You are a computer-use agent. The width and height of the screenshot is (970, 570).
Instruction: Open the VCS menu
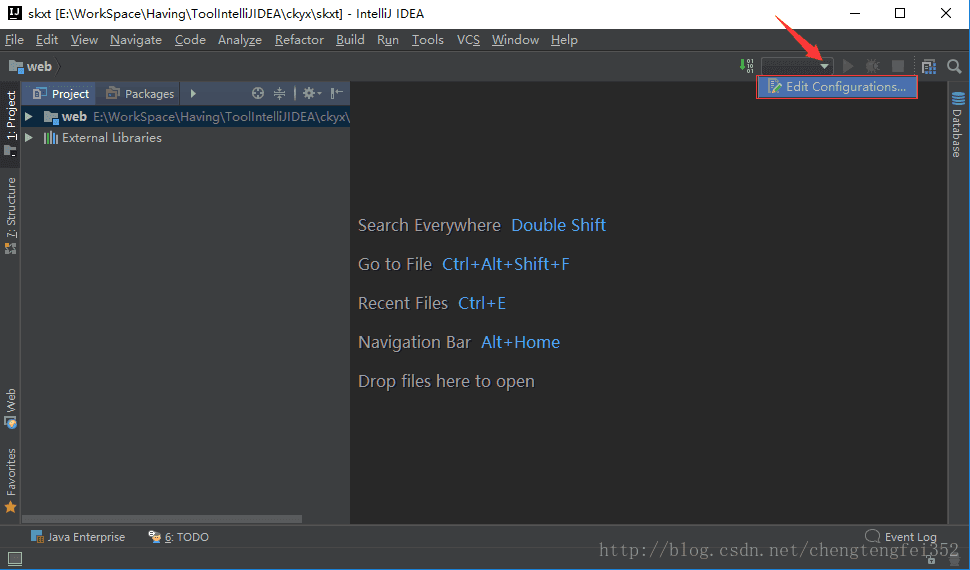click(468, 40)
